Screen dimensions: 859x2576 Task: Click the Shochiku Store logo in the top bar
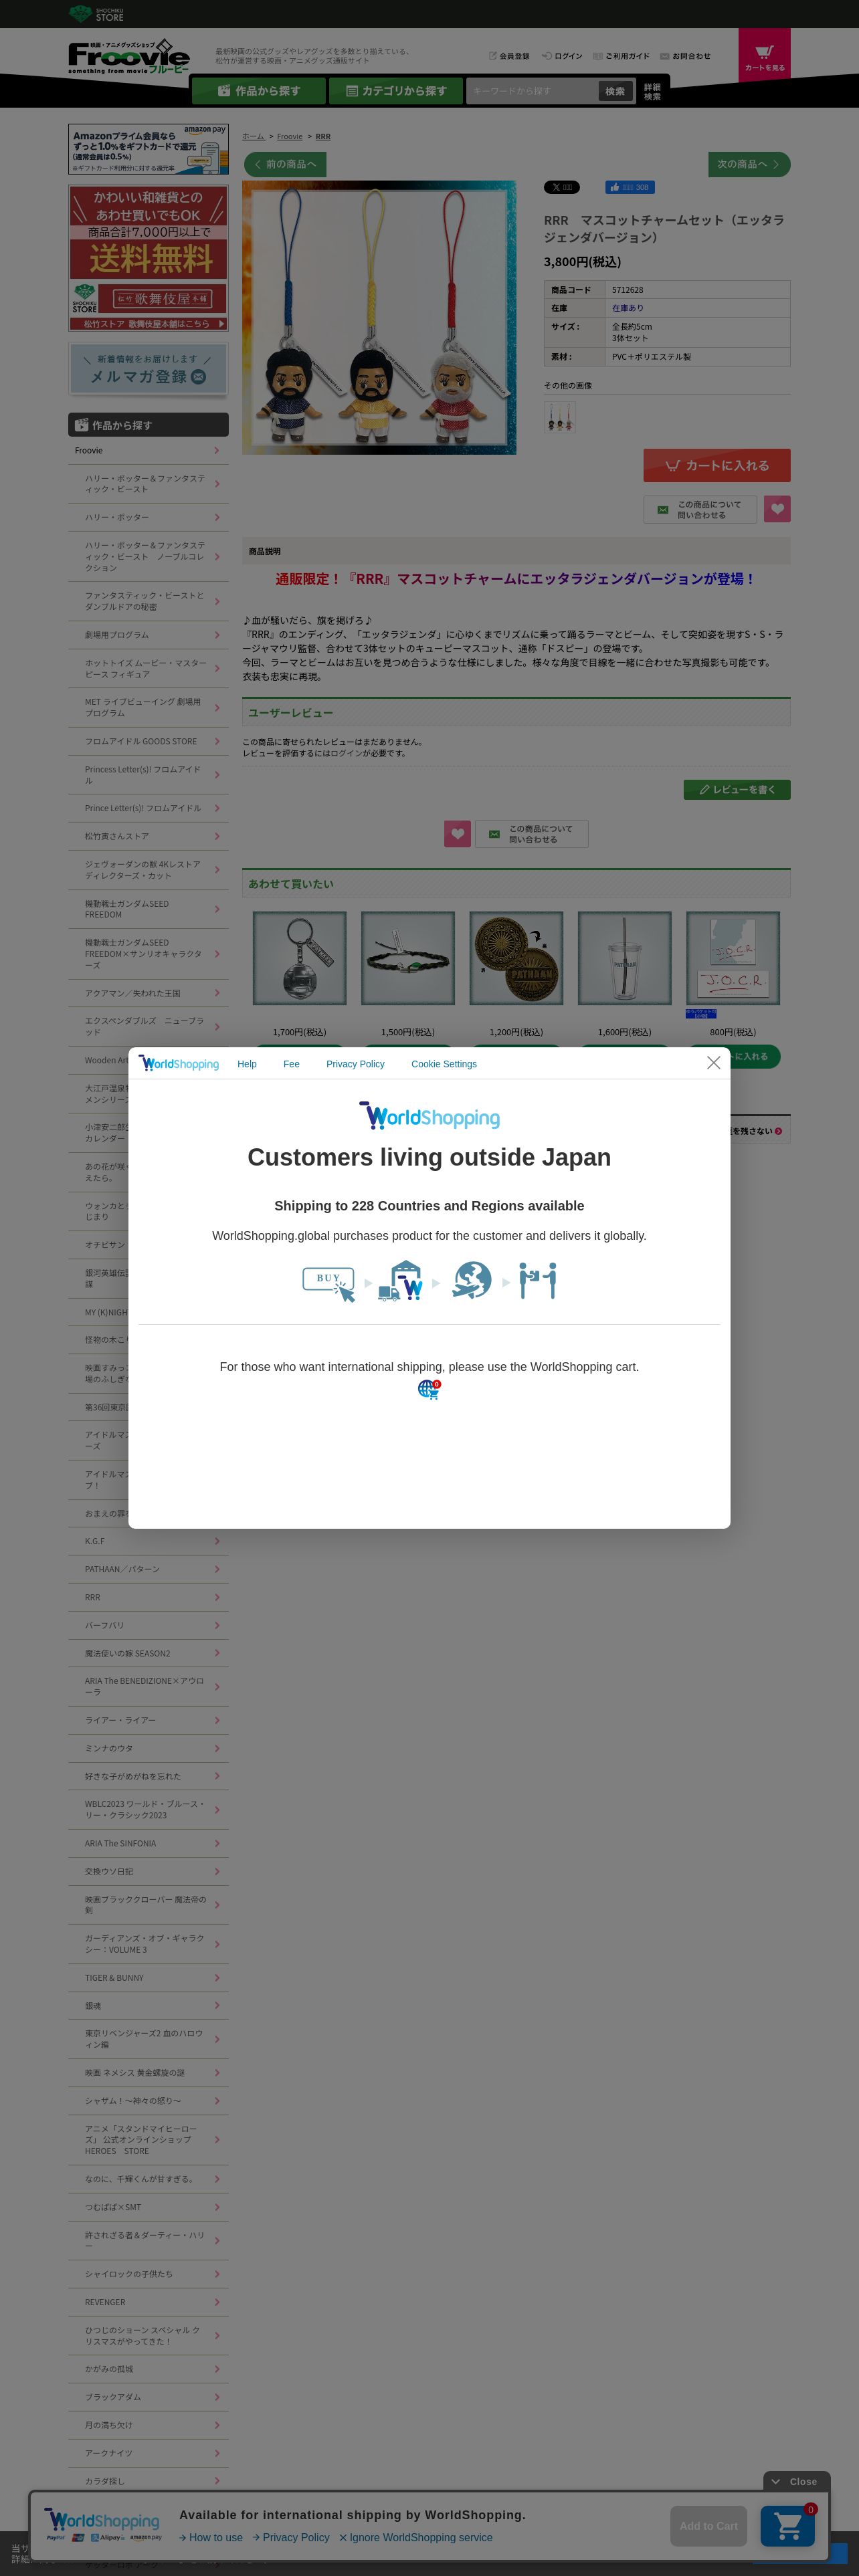coord(96,14)
